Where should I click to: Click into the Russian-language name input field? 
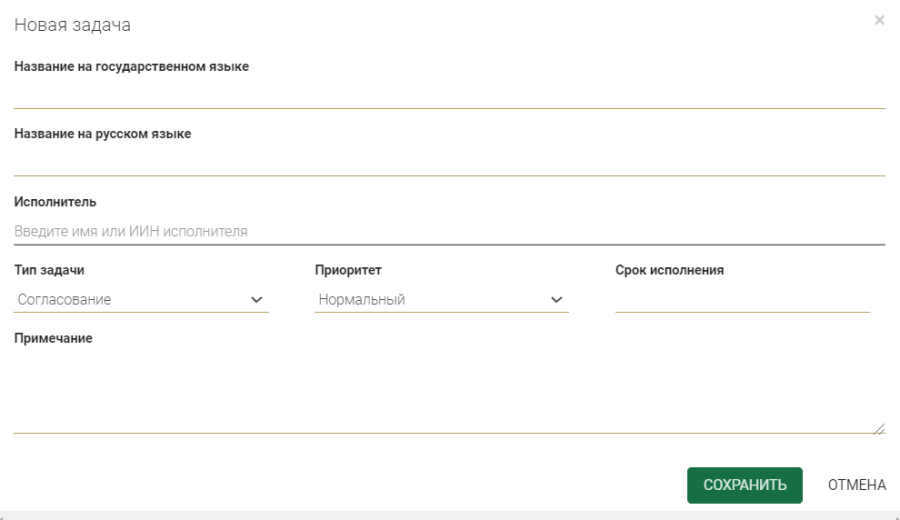pos(449,162)
